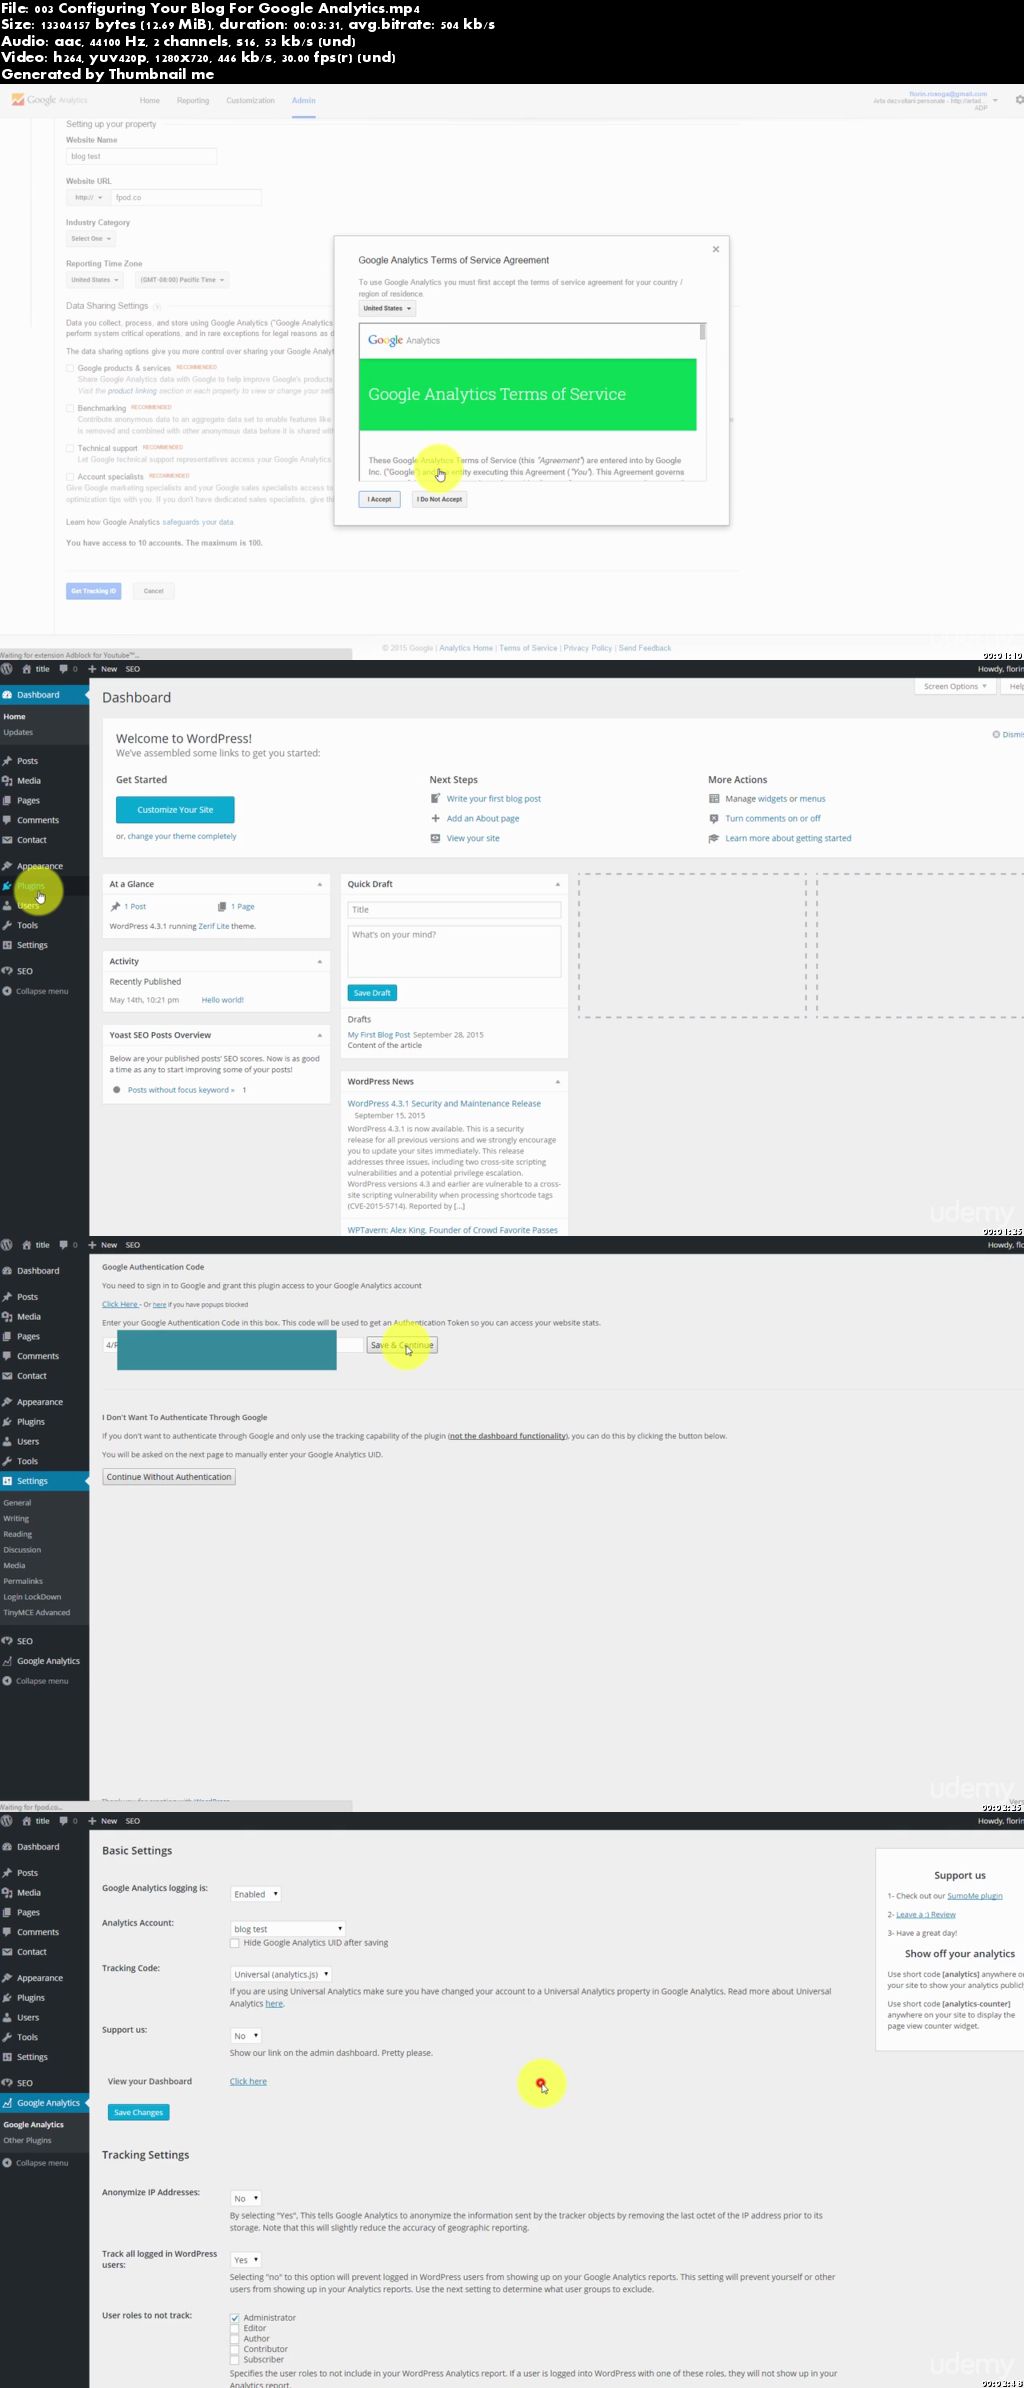Screen dimensions: 1024x2388
Task: Open the Reporting tab in Google Analytics
Action: coord(193,101)
